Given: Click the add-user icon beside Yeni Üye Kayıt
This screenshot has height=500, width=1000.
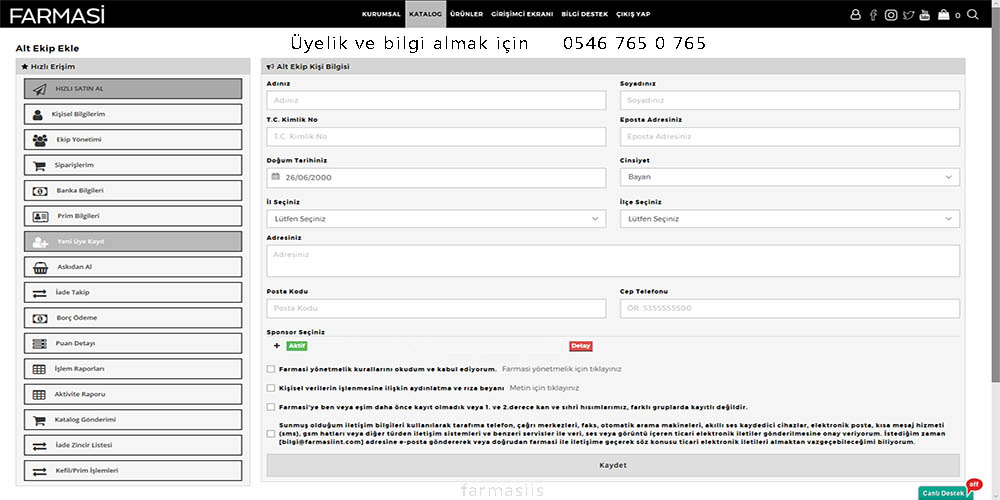Looking at the screenshot, I should (40, 242).
